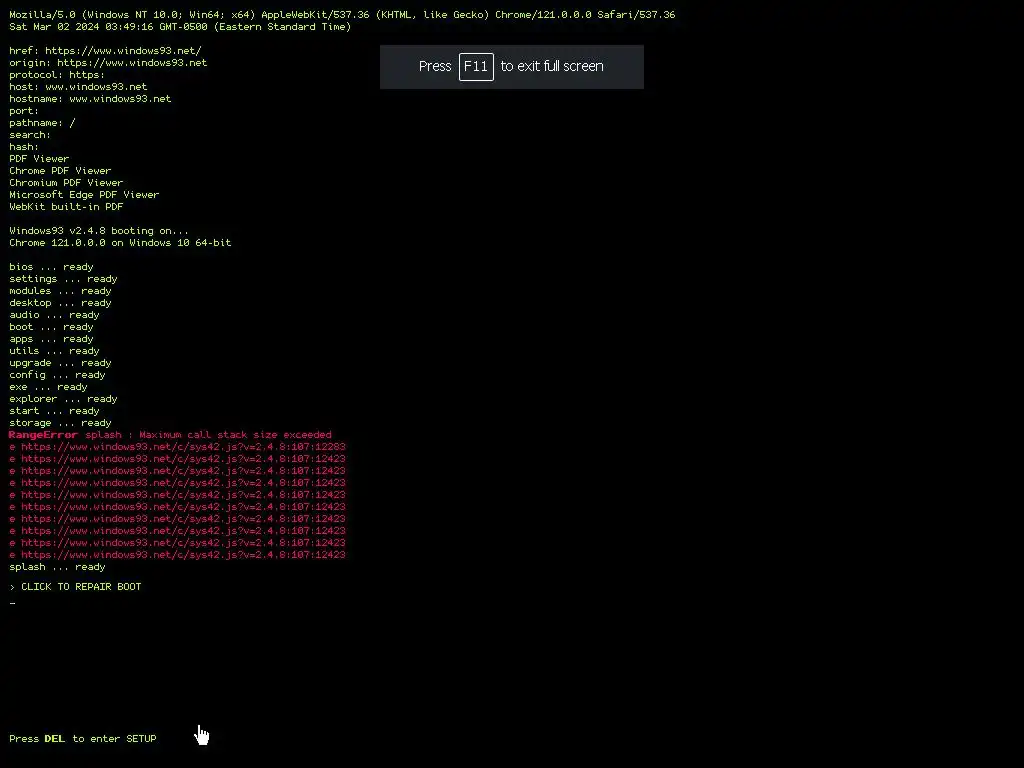Image resolution: width=1024 pixels, height=768 pixels.
Task: Click the 'exe ... ready' line
Action: (48, 387)
